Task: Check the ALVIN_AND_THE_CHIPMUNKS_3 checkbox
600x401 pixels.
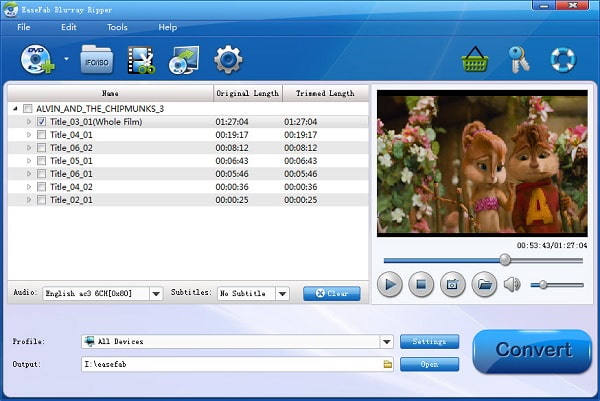Action: click(28, 109)
